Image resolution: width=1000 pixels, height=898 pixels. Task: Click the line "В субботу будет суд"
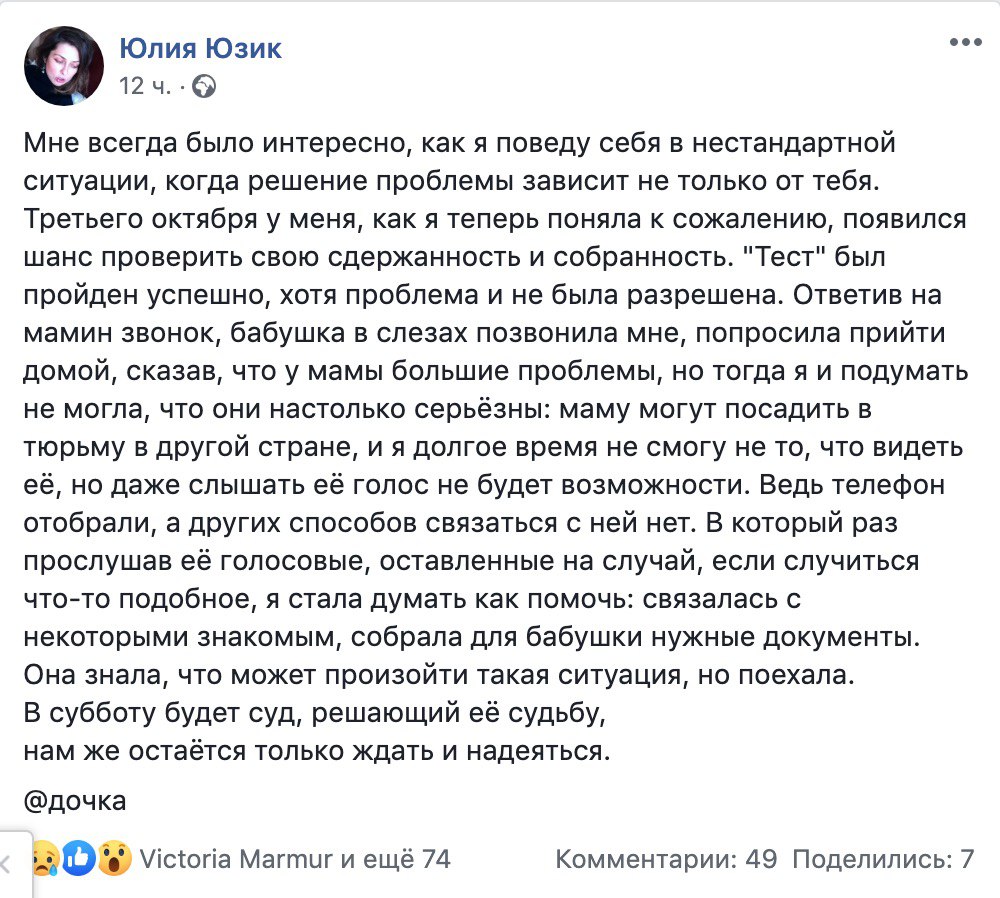[x=314, y=714]
